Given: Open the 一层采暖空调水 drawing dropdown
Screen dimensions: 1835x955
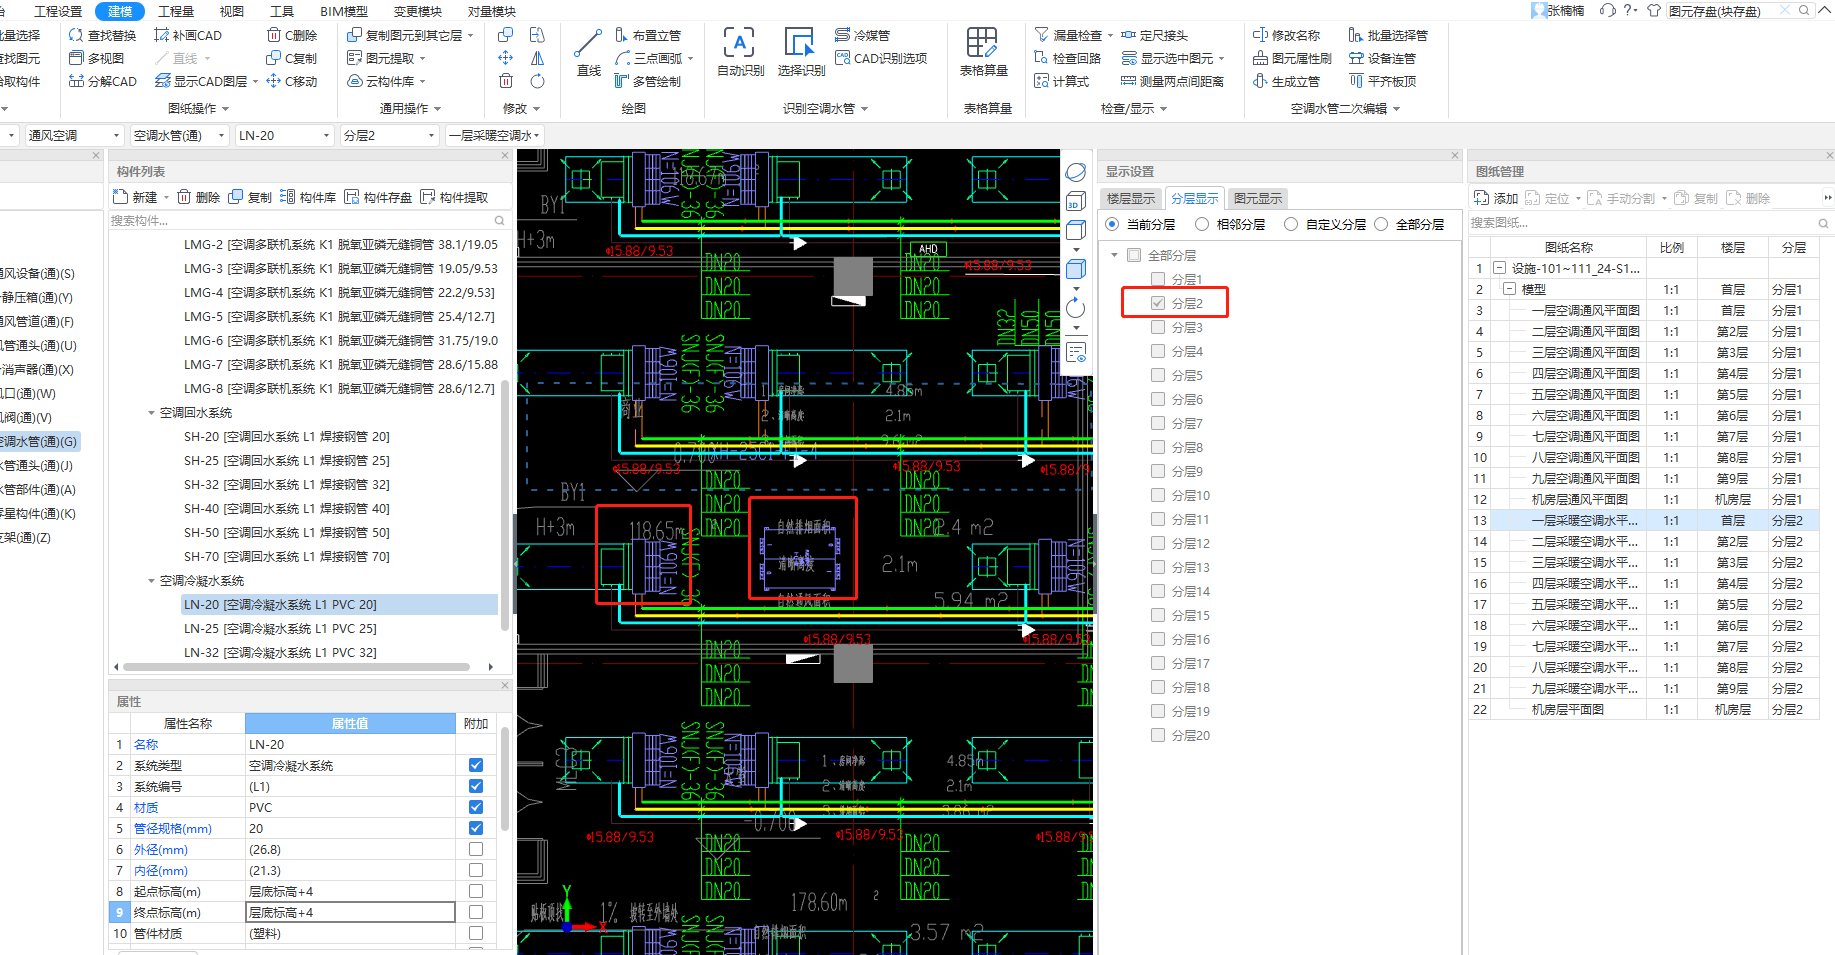Looking at the screenshot, I should click(494, 135).
